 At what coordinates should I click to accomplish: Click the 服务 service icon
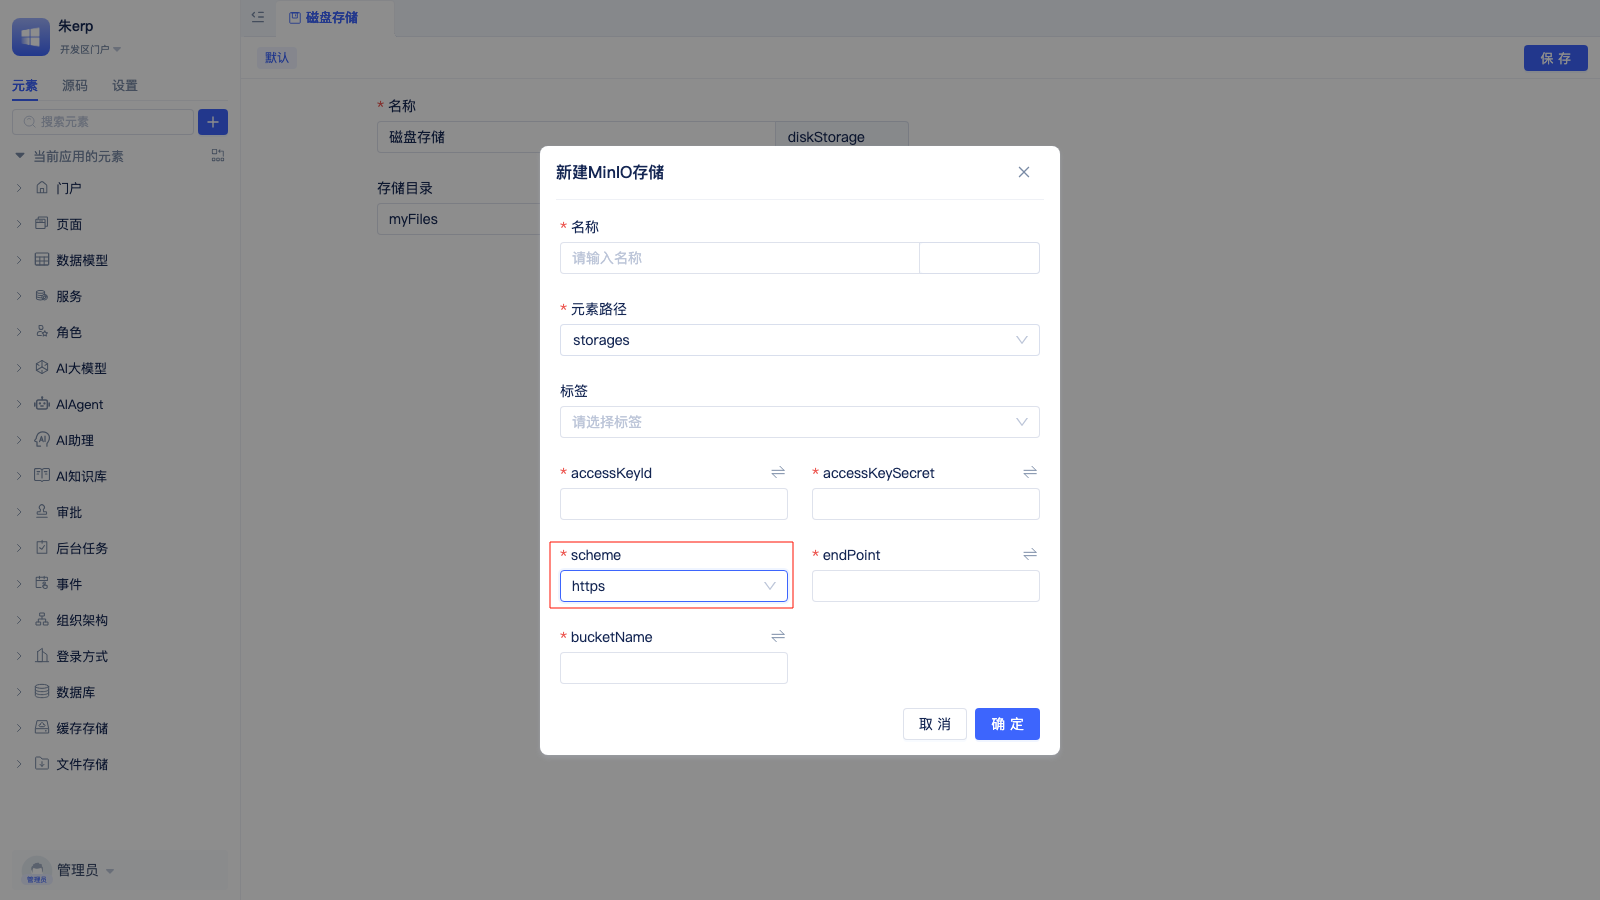click(42, 295)
